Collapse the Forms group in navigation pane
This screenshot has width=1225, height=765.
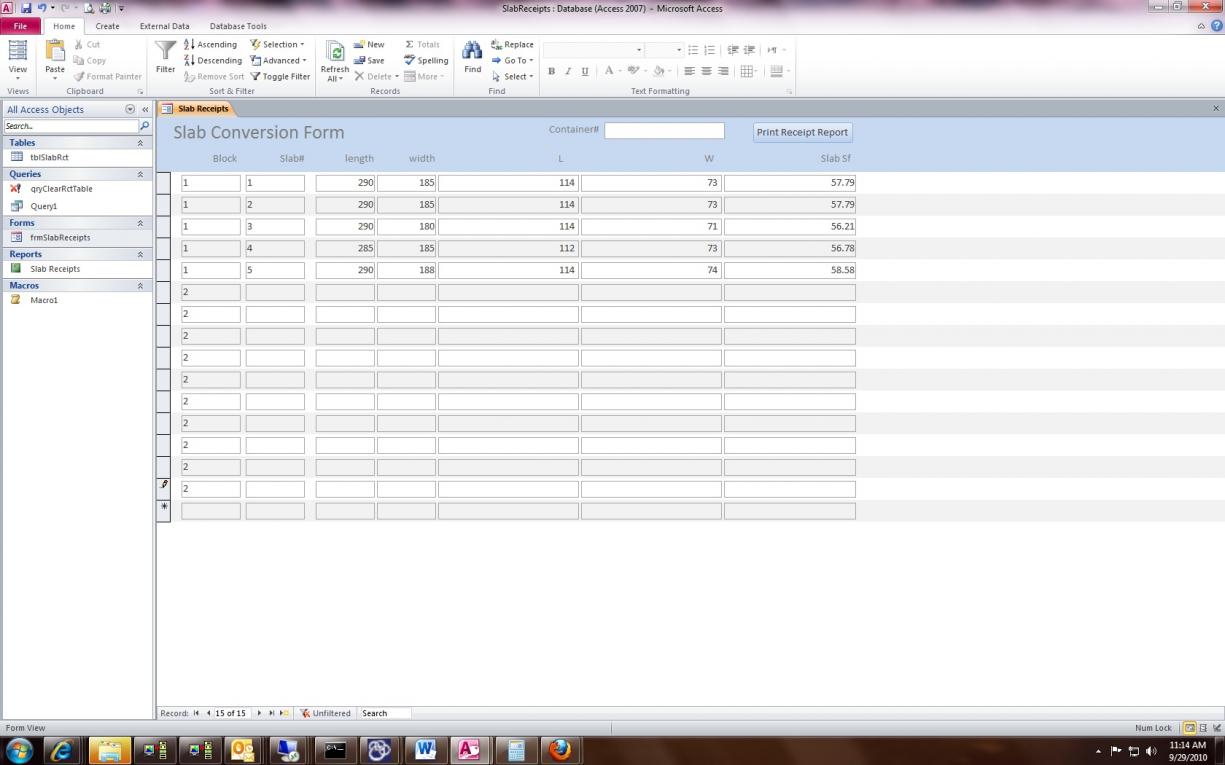(x=140, y=223)
